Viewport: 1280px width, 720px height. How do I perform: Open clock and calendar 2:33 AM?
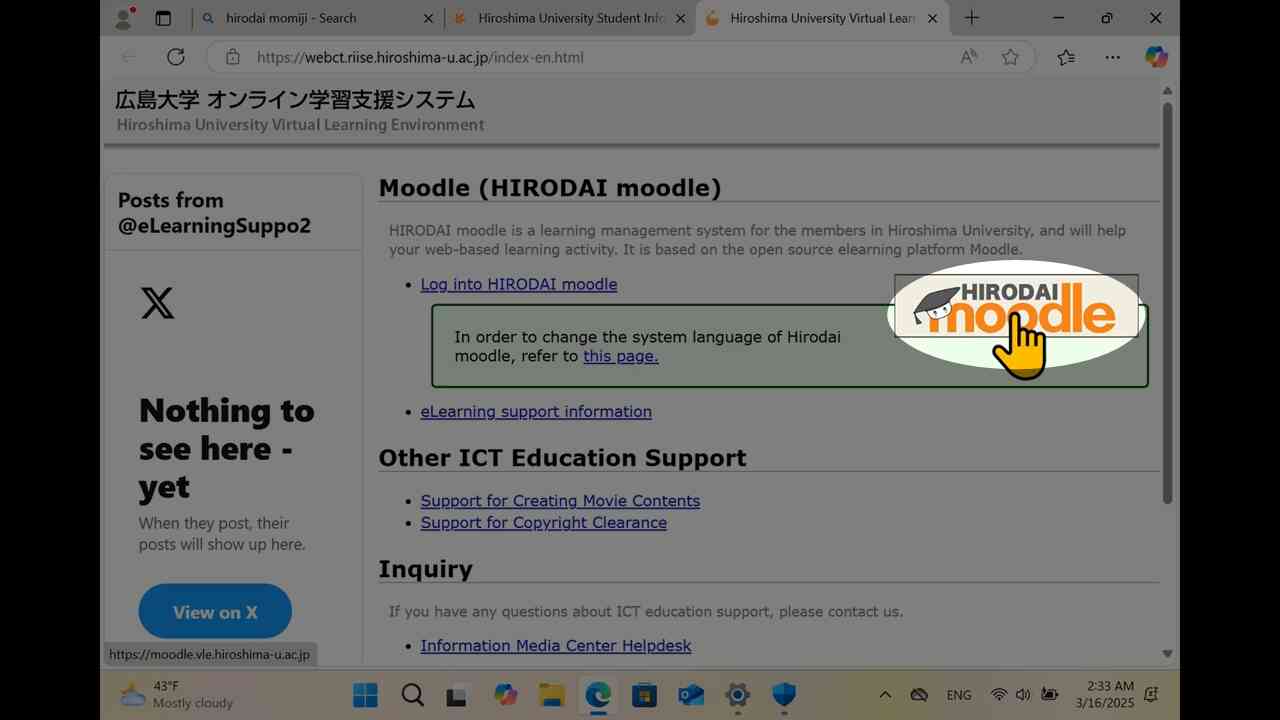[x=1105, y=695]
